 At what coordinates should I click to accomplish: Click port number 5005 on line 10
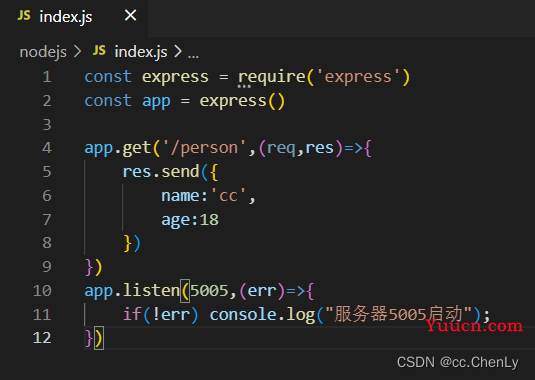[209, 291]
